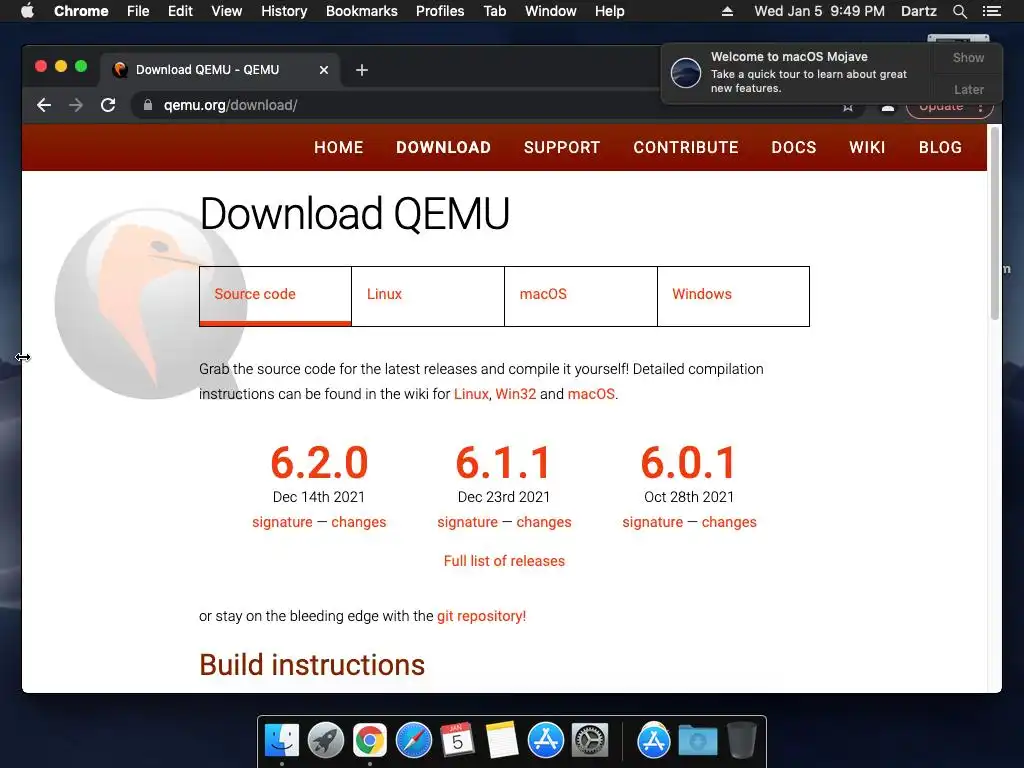Open Calendar icon in the dock
Viewport: 1024px width, 768px height.
[458, 741]
